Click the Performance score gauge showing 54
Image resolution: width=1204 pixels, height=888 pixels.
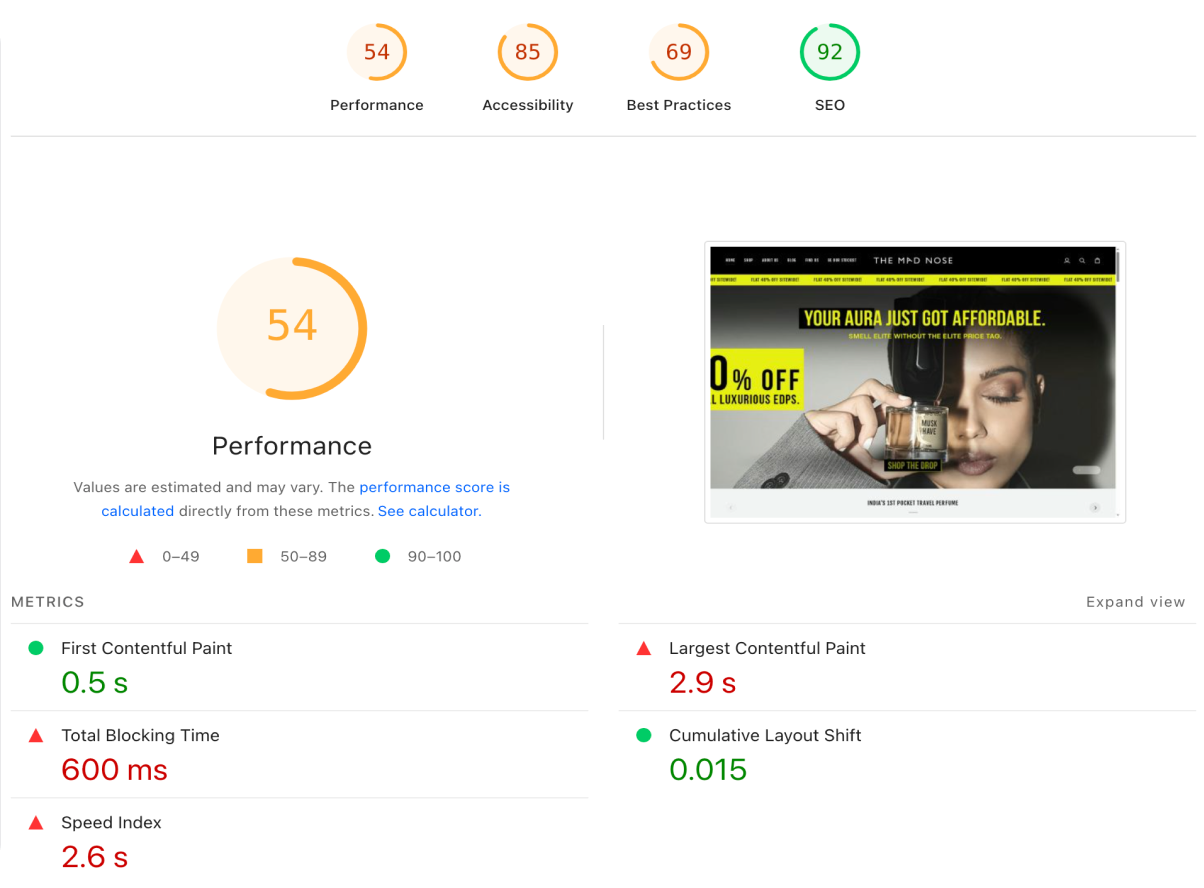[x=377, y=52]
